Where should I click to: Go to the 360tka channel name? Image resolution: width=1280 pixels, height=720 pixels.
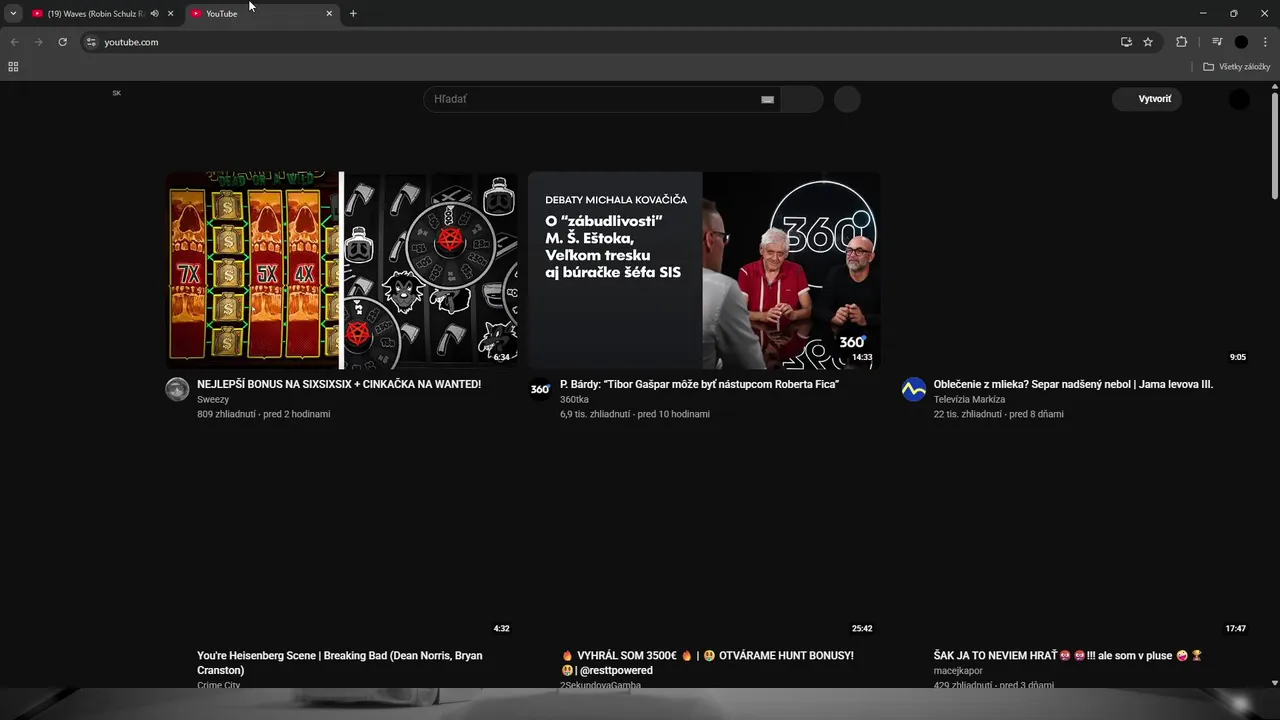tap(574, 399)
